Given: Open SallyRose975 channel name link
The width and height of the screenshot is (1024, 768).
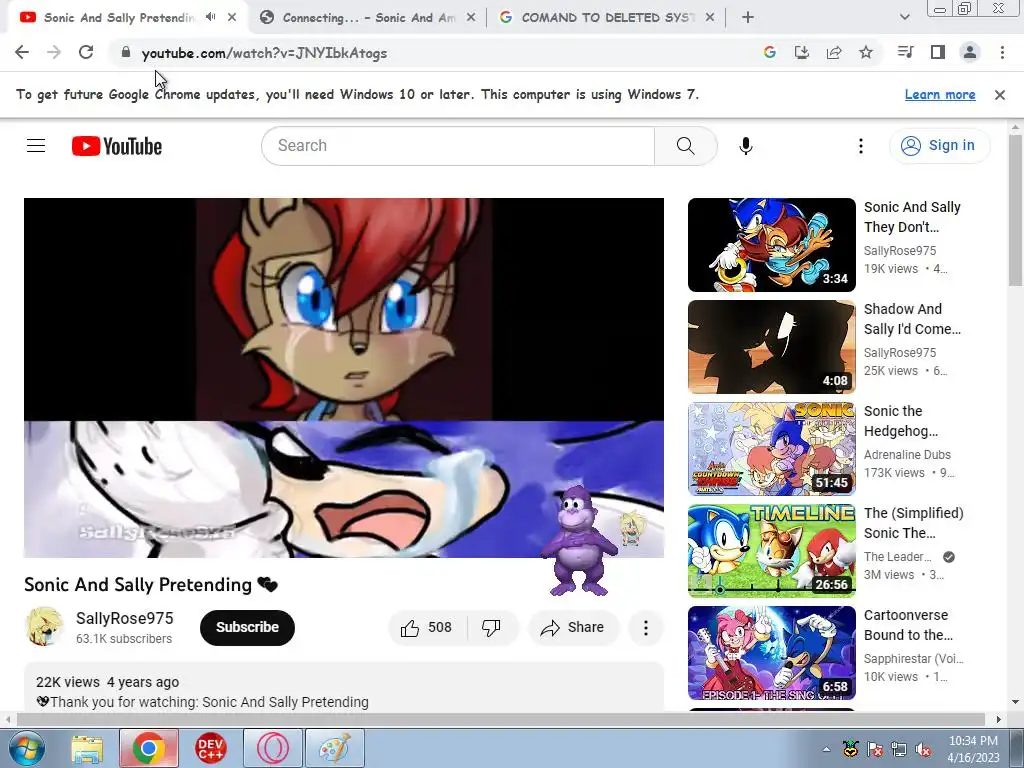Looking at the screenshot, I should click(125, 618).
